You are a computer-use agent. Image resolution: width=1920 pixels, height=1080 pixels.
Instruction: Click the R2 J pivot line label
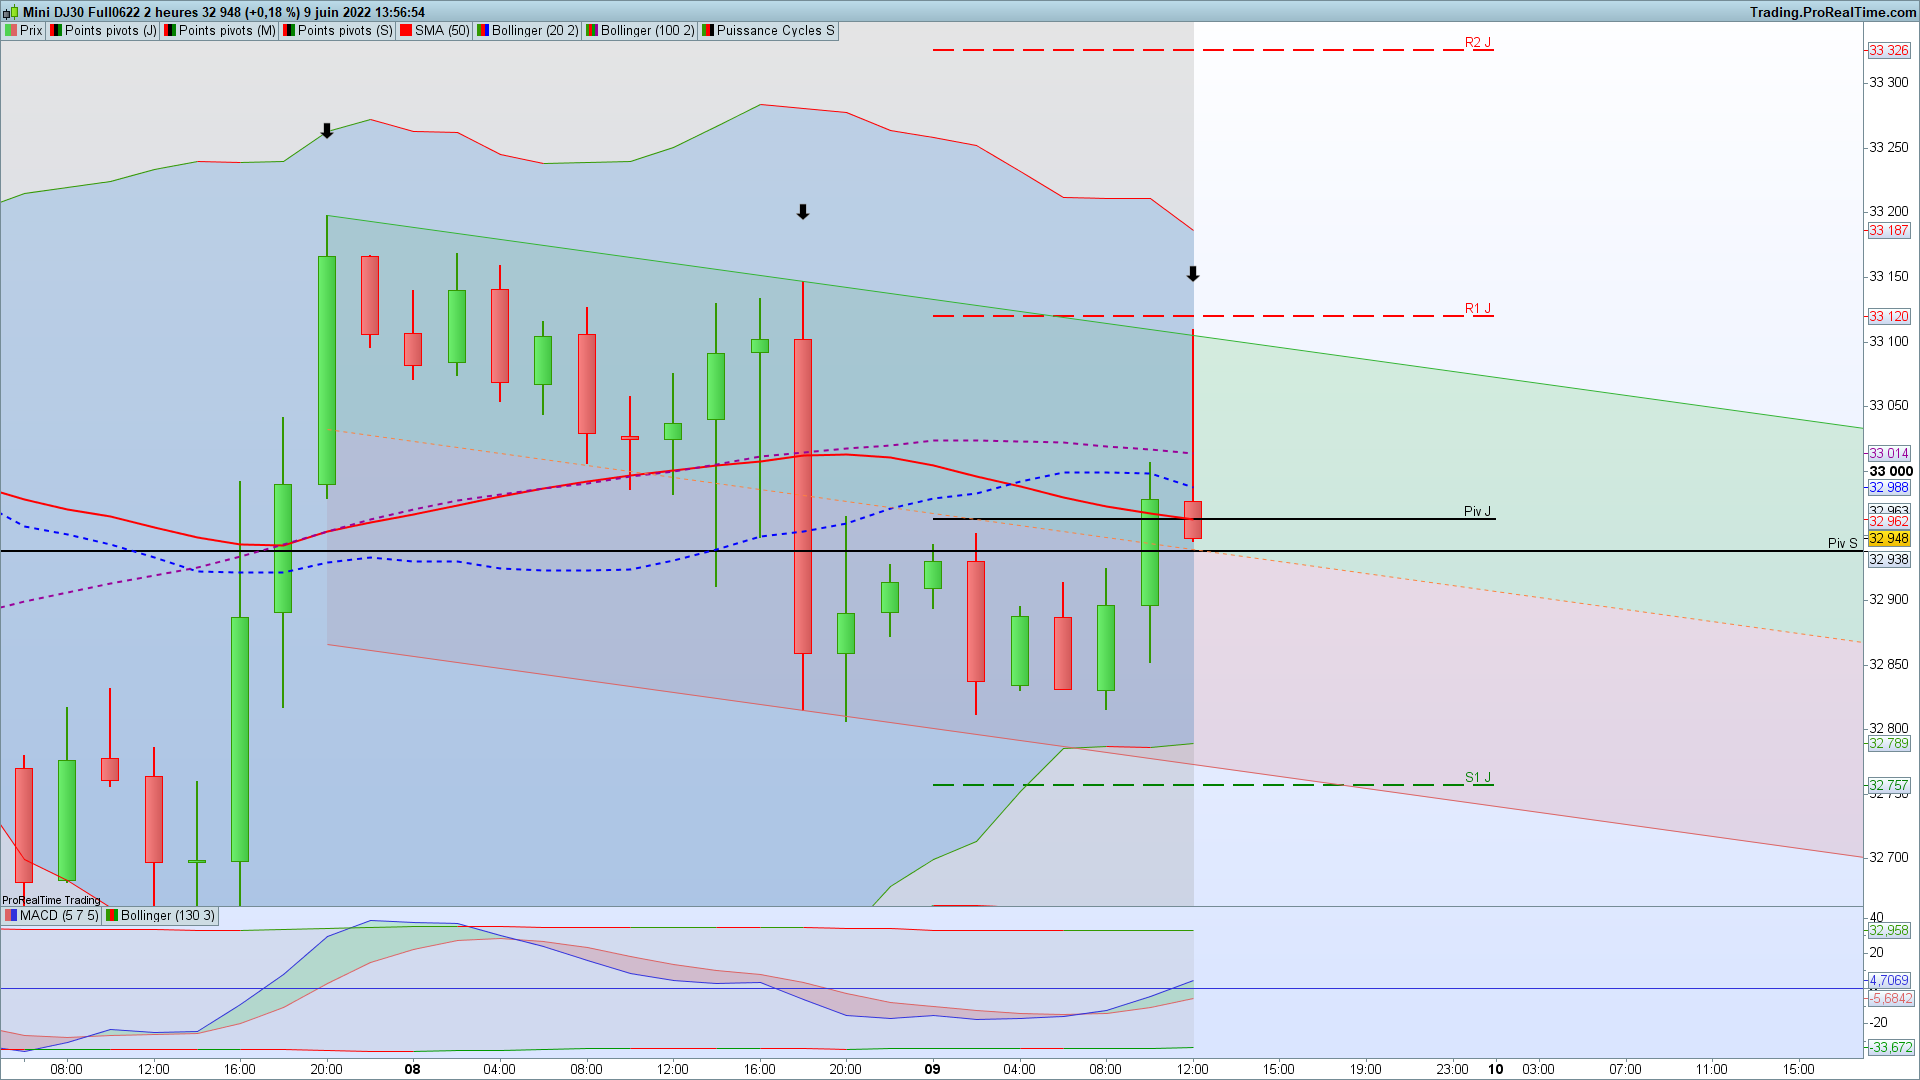coord(1477,42)
